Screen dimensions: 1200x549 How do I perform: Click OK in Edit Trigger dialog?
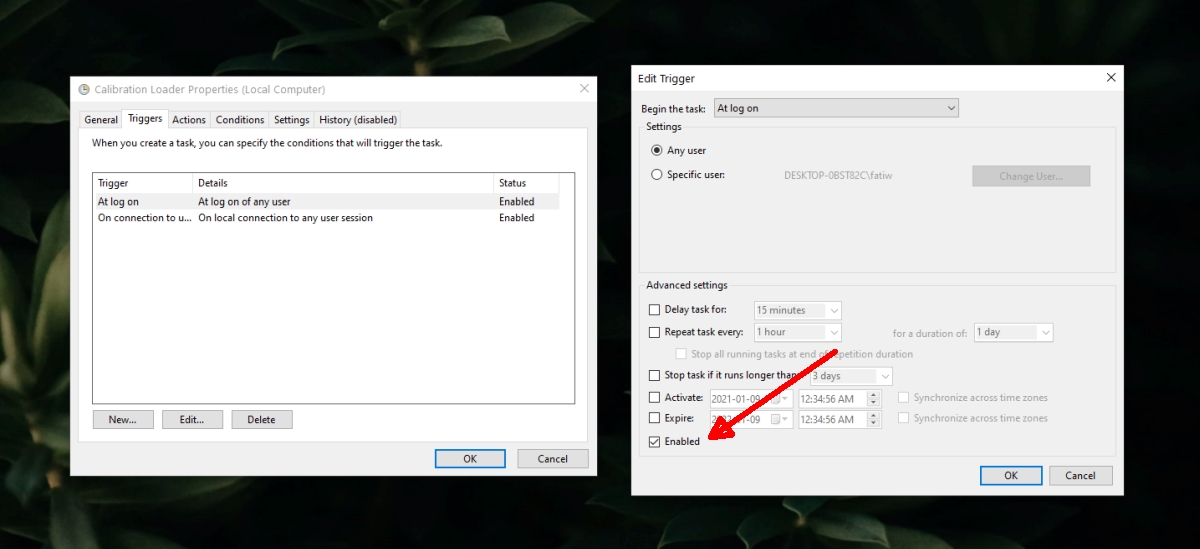1011,476
